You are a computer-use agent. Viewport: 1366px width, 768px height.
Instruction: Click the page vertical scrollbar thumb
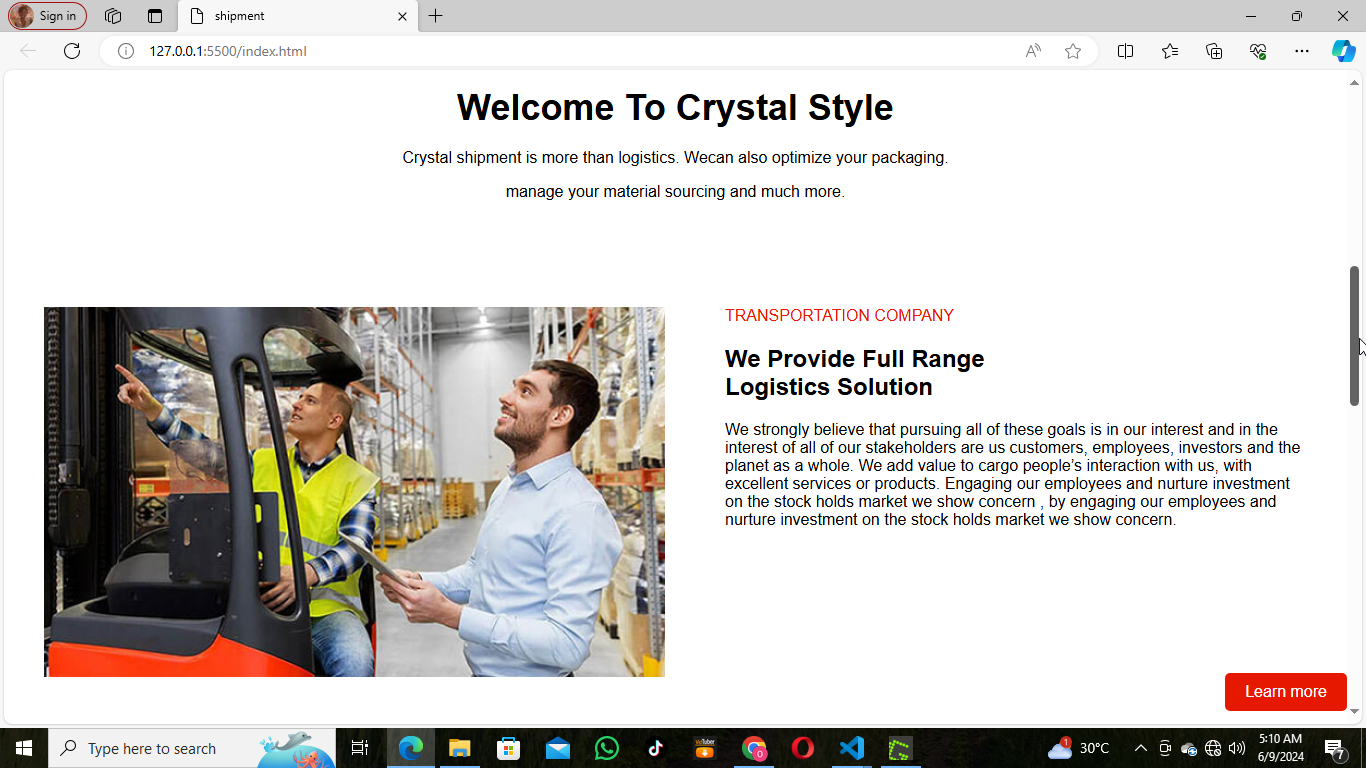coord(1355,335)
